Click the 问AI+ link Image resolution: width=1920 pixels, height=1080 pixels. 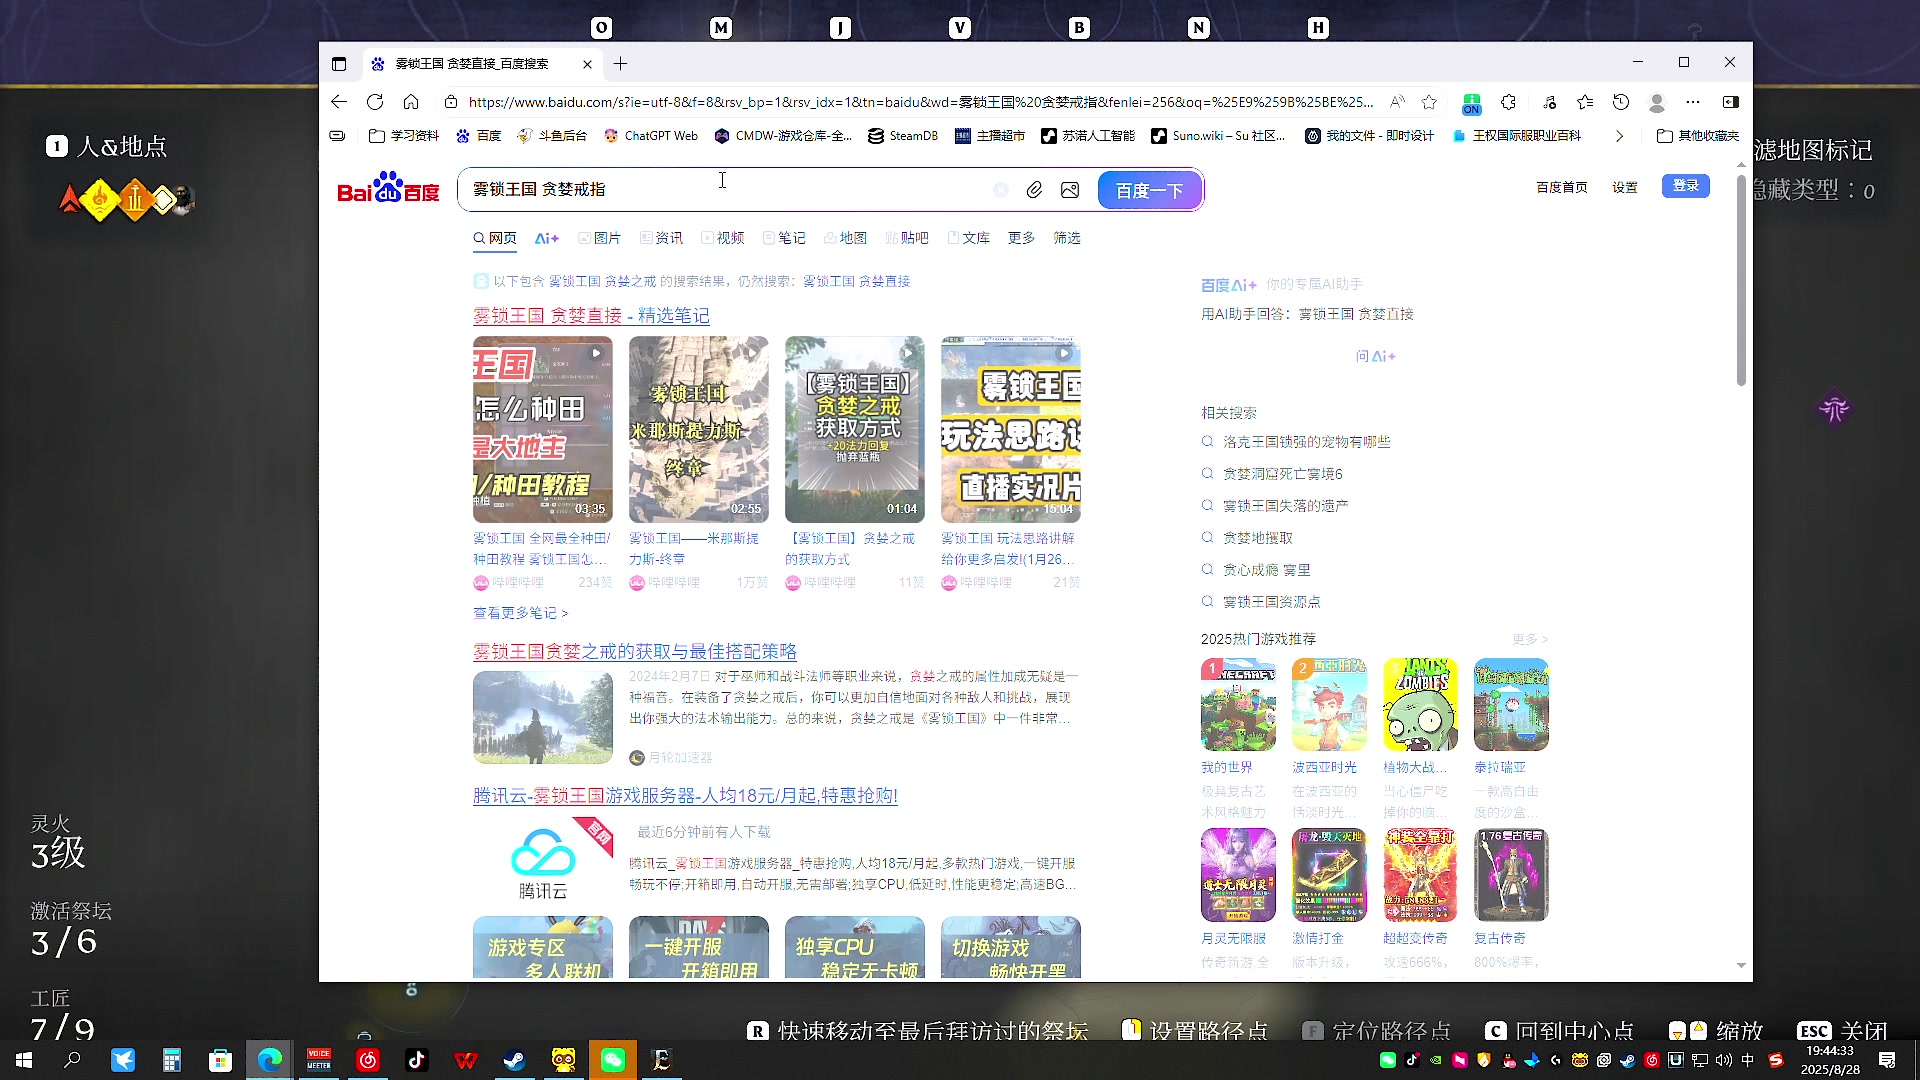coord(1376,356)
